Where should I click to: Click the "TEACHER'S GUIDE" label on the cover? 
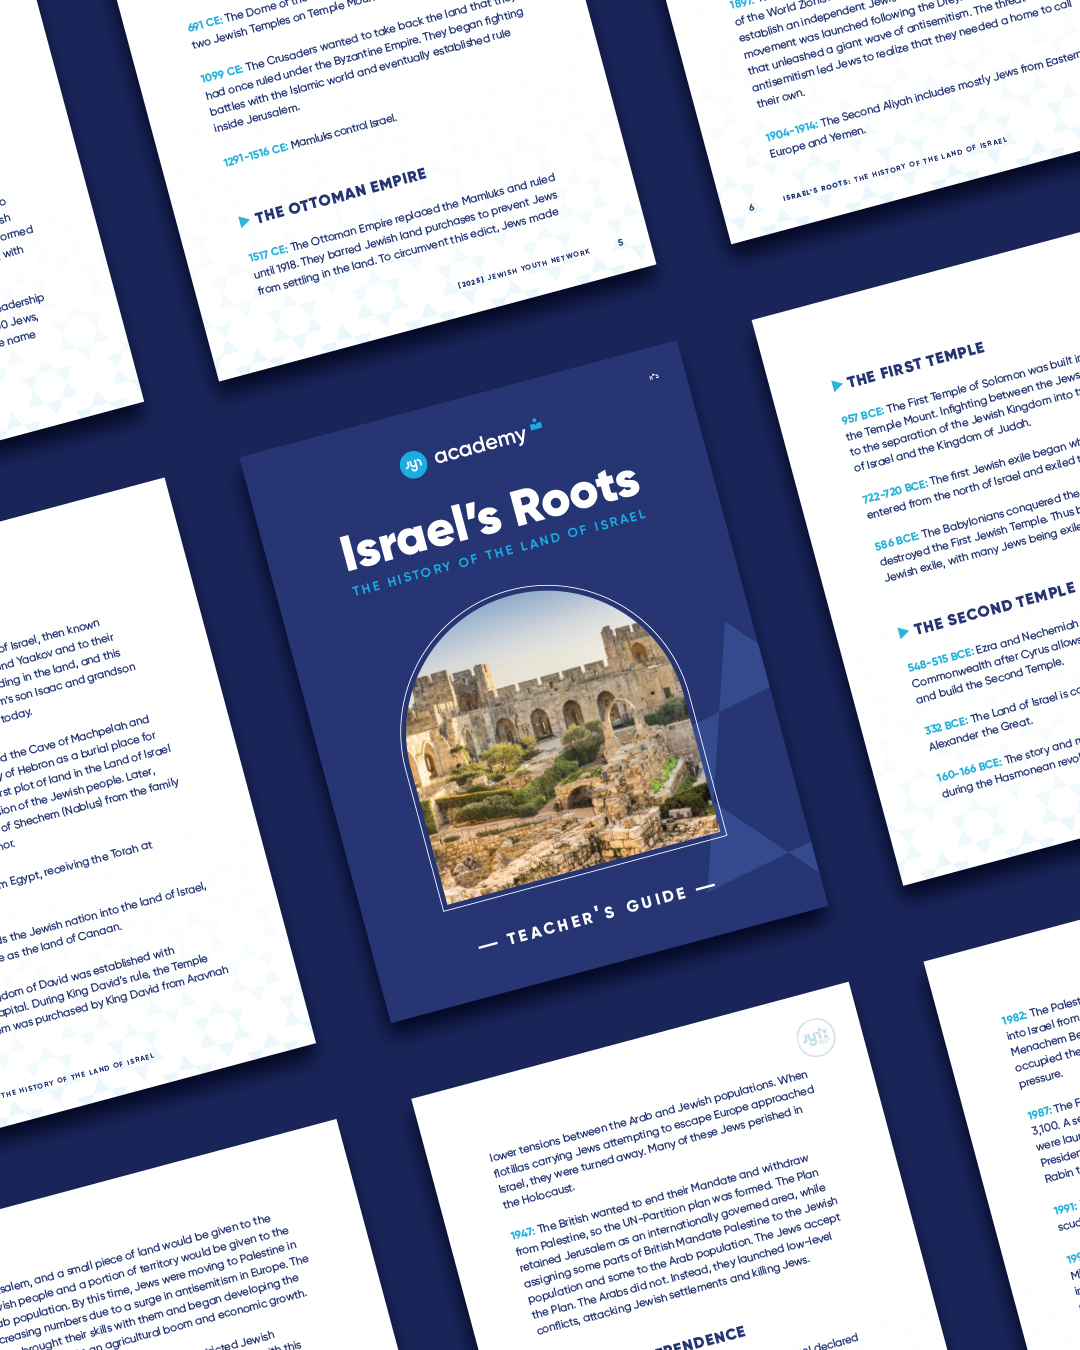[597, 915]
